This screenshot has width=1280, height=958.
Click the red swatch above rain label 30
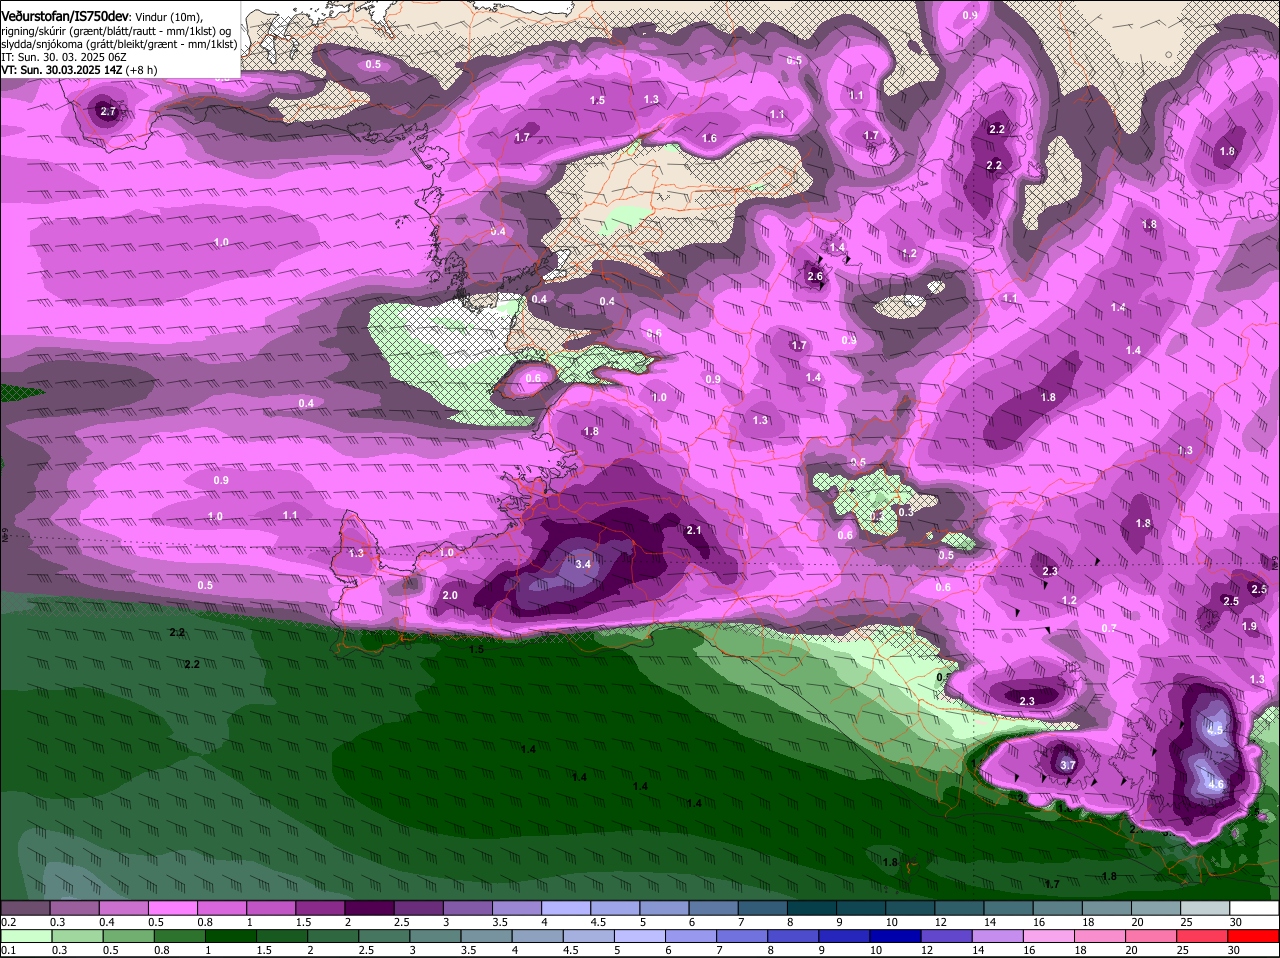click(x=1254, y=936)
